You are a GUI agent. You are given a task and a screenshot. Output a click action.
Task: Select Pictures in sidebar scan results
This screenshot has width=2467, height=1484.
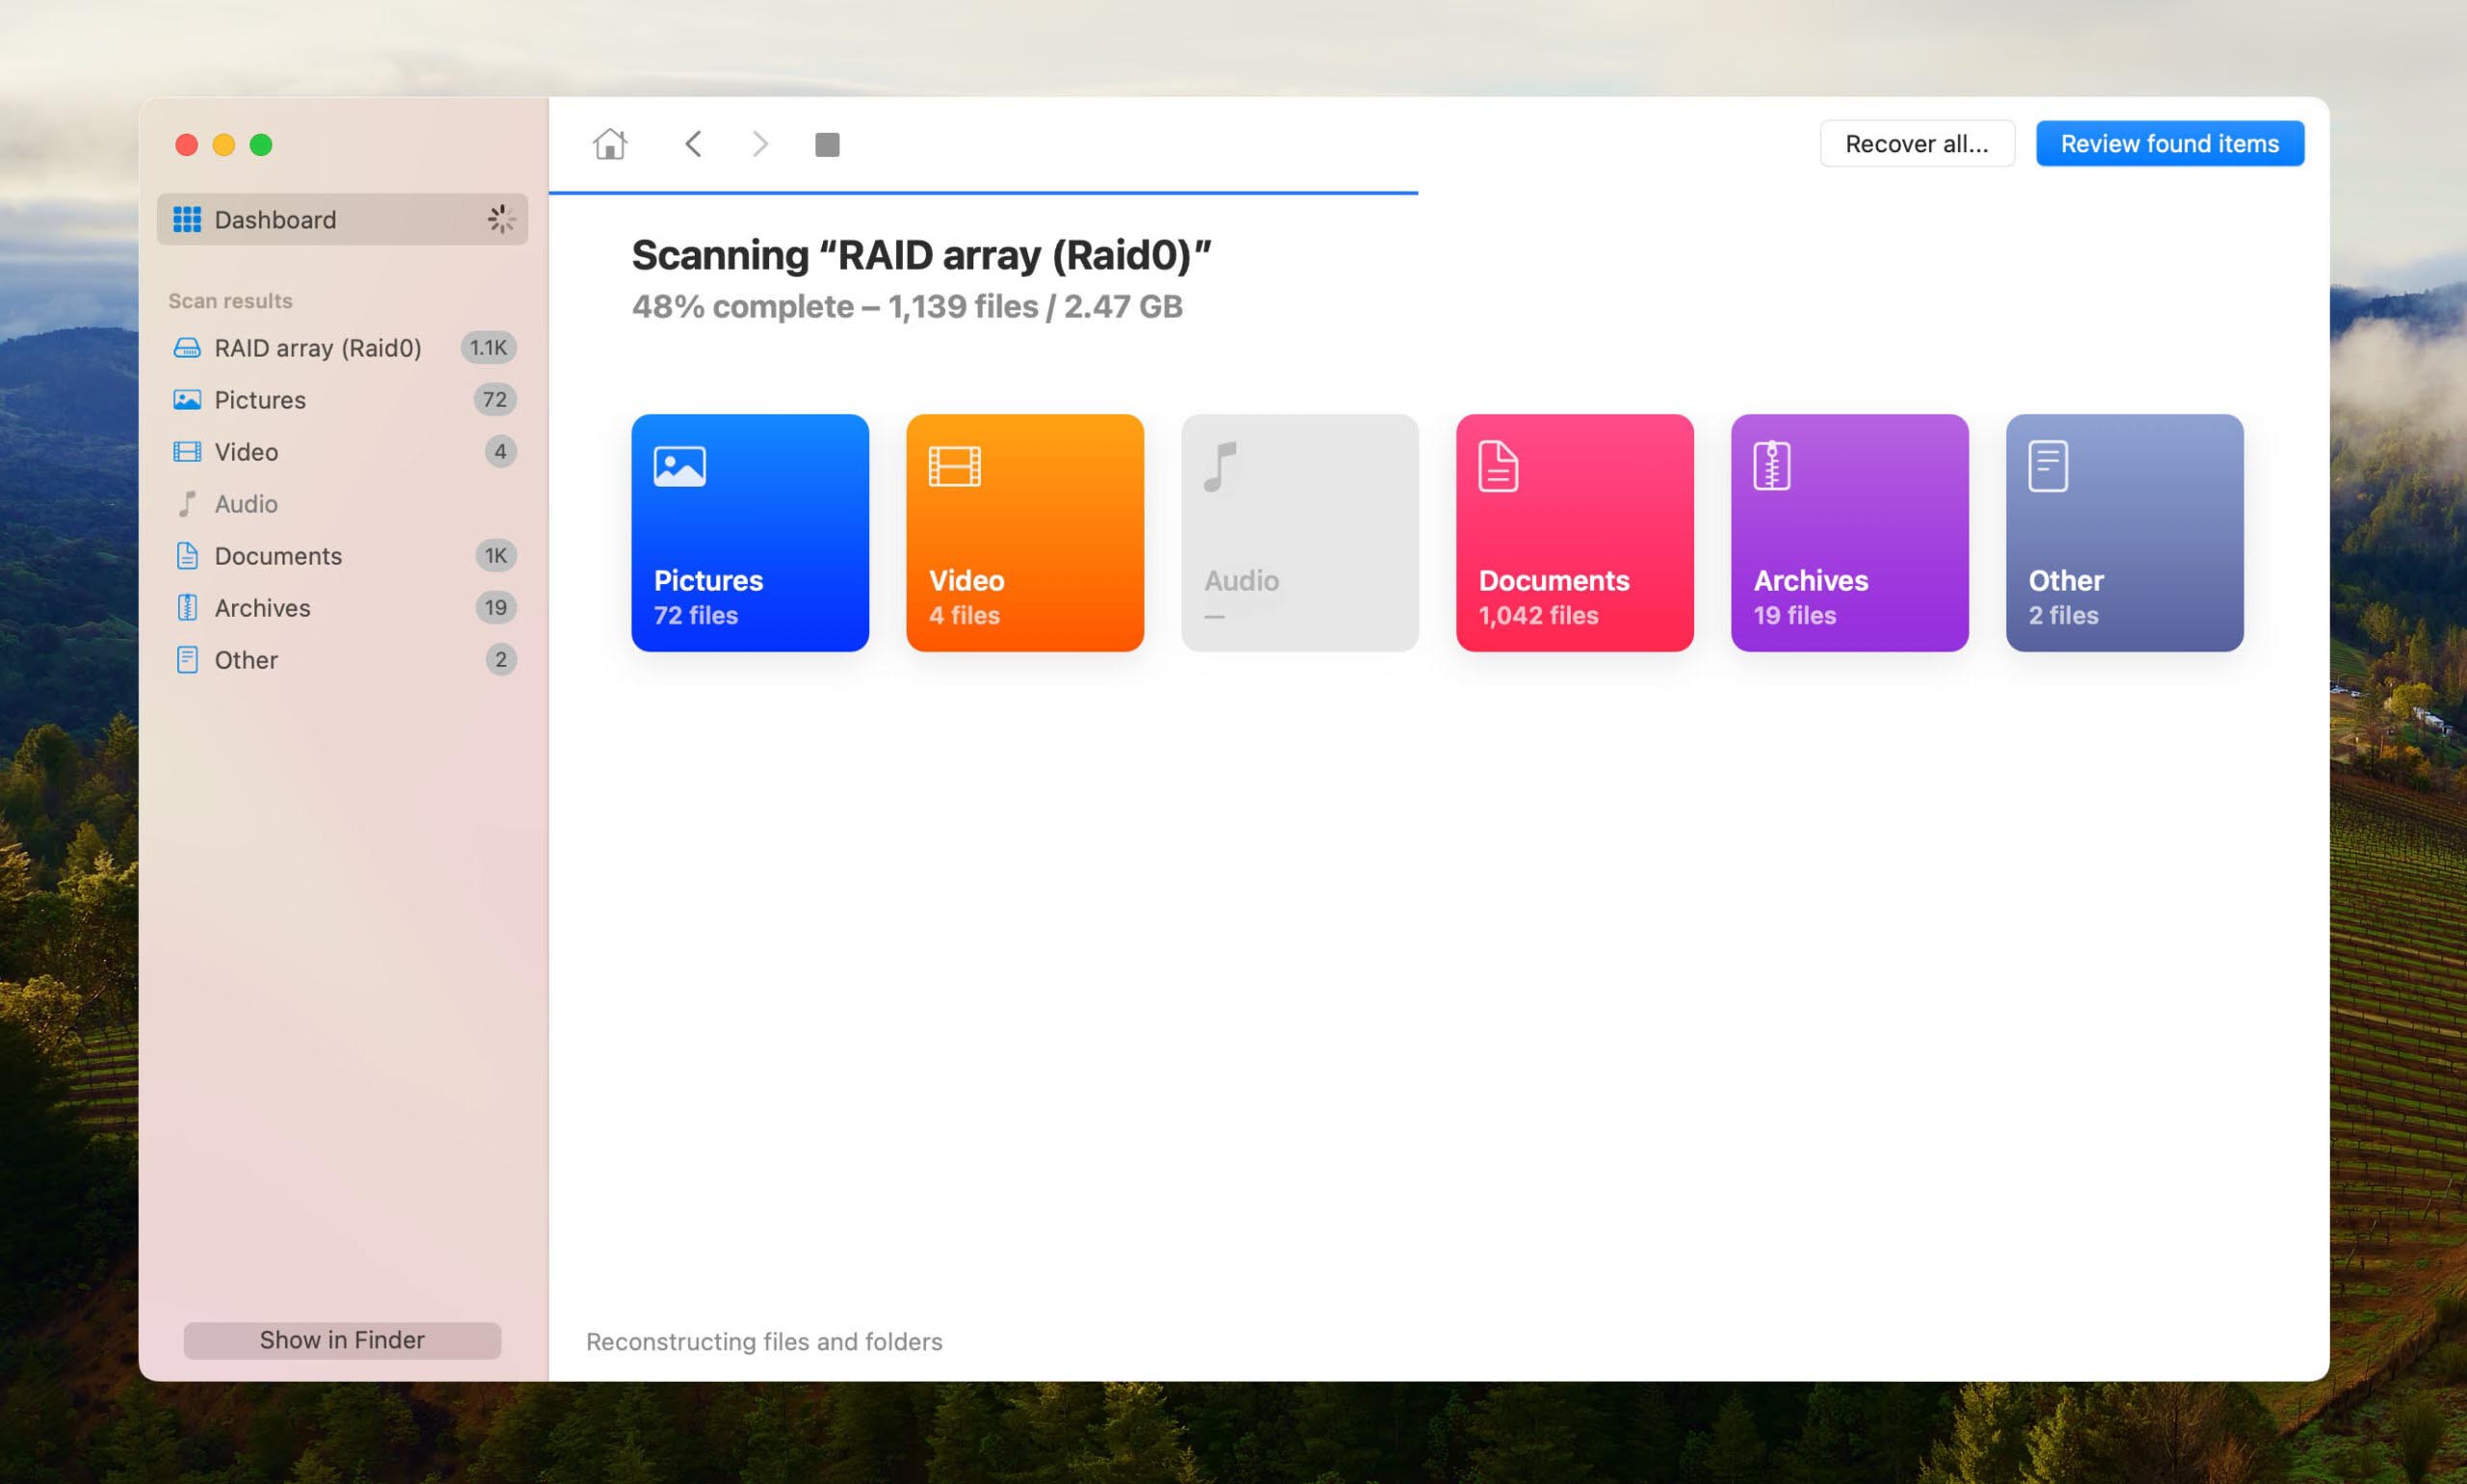260,400
